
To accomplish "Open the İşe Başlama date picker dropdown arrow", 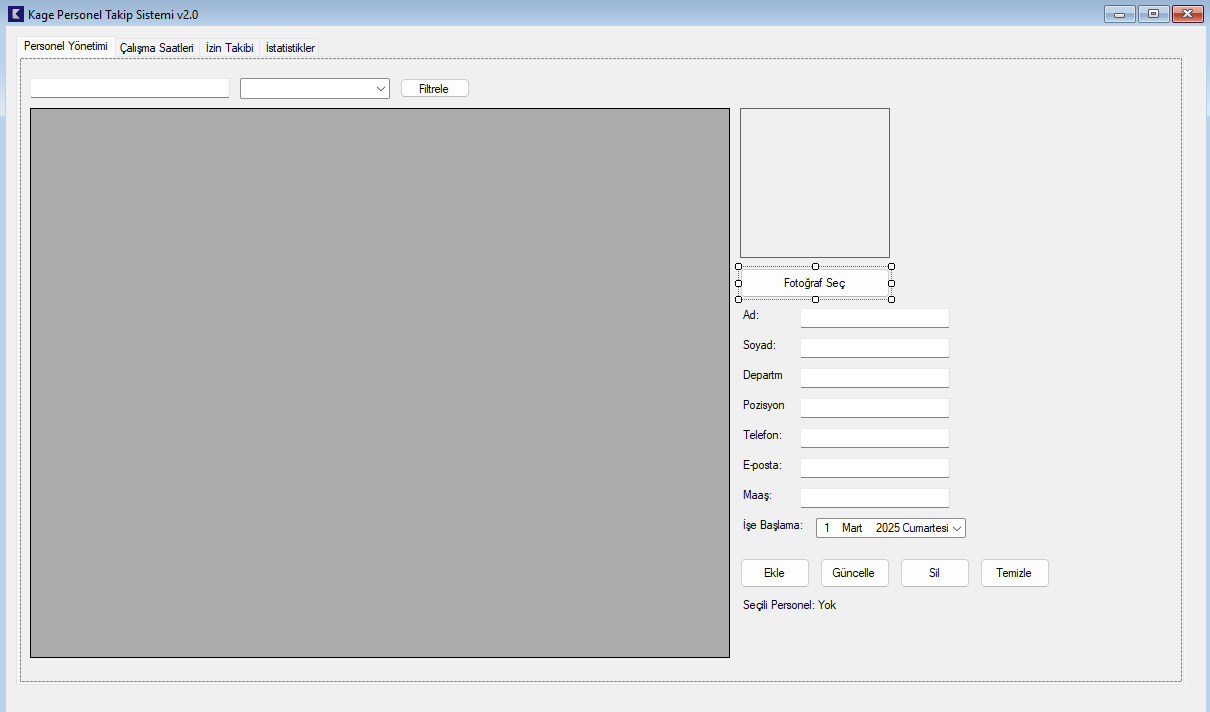I will [x=957, y=528].
